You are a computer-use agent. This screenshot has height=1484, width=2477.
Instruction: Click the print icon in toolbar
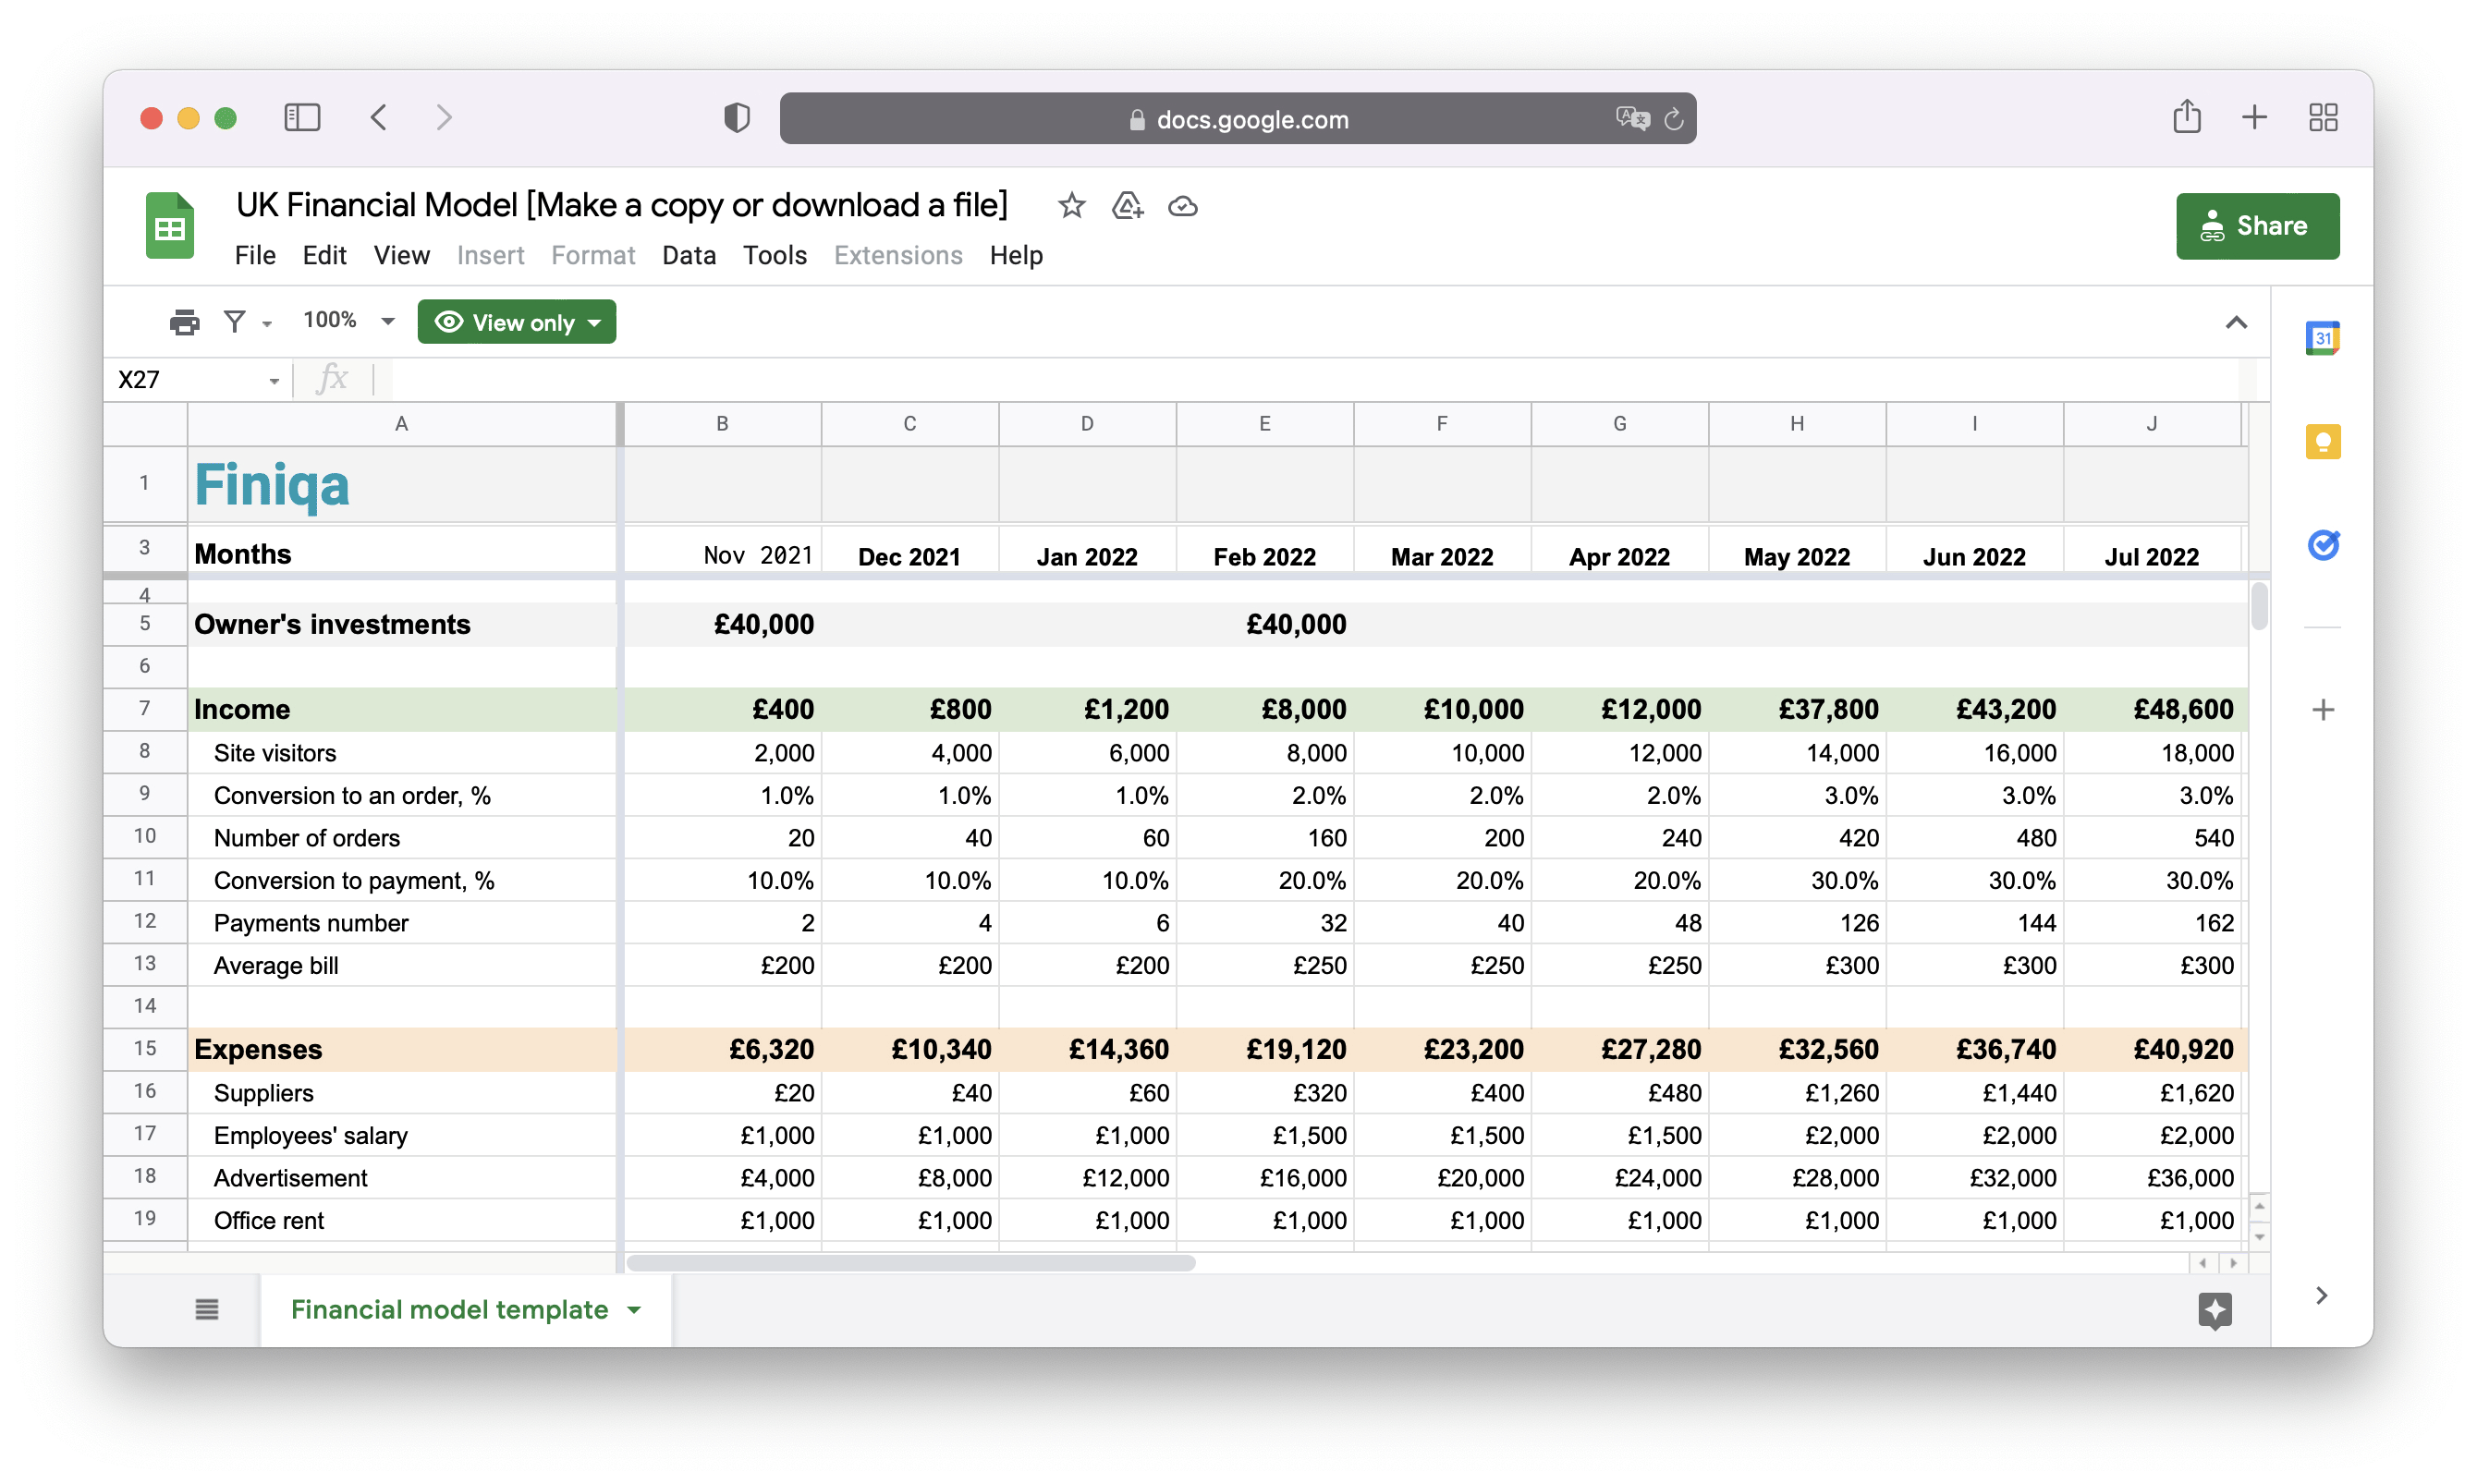(184, 322)
